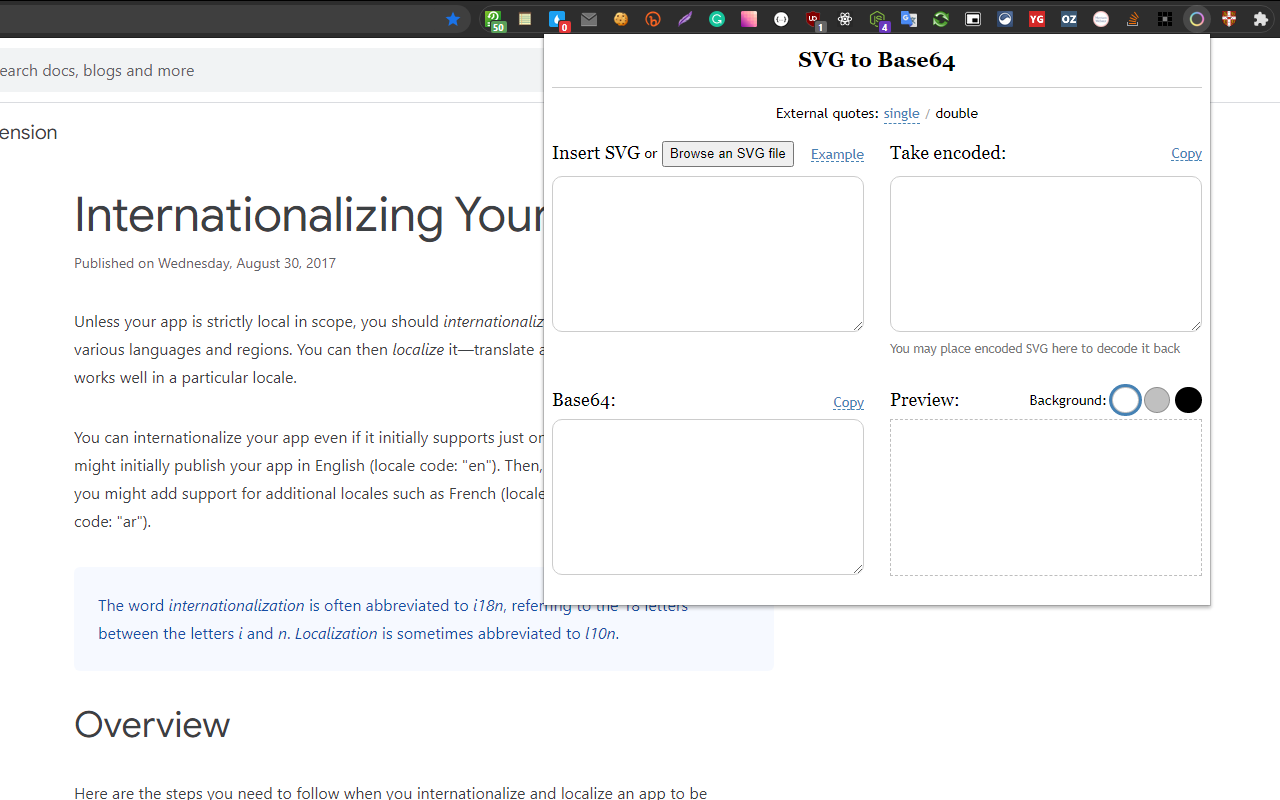This screenshot has height=800, width=1280.
Task: Open the uBlock Origin shield icon
Action: [814, 20]
